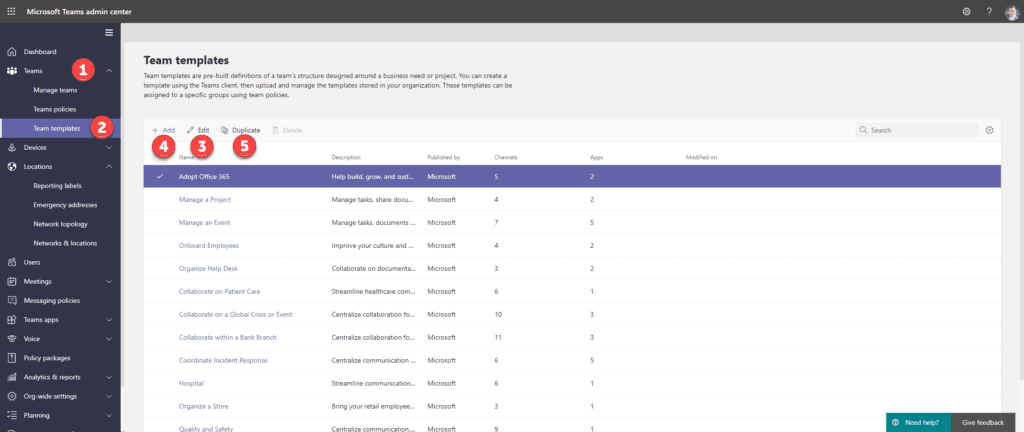This screenshot has width=1024, height=432.
Task: Sort by the Modified on column header
Action: coord(702,157)
